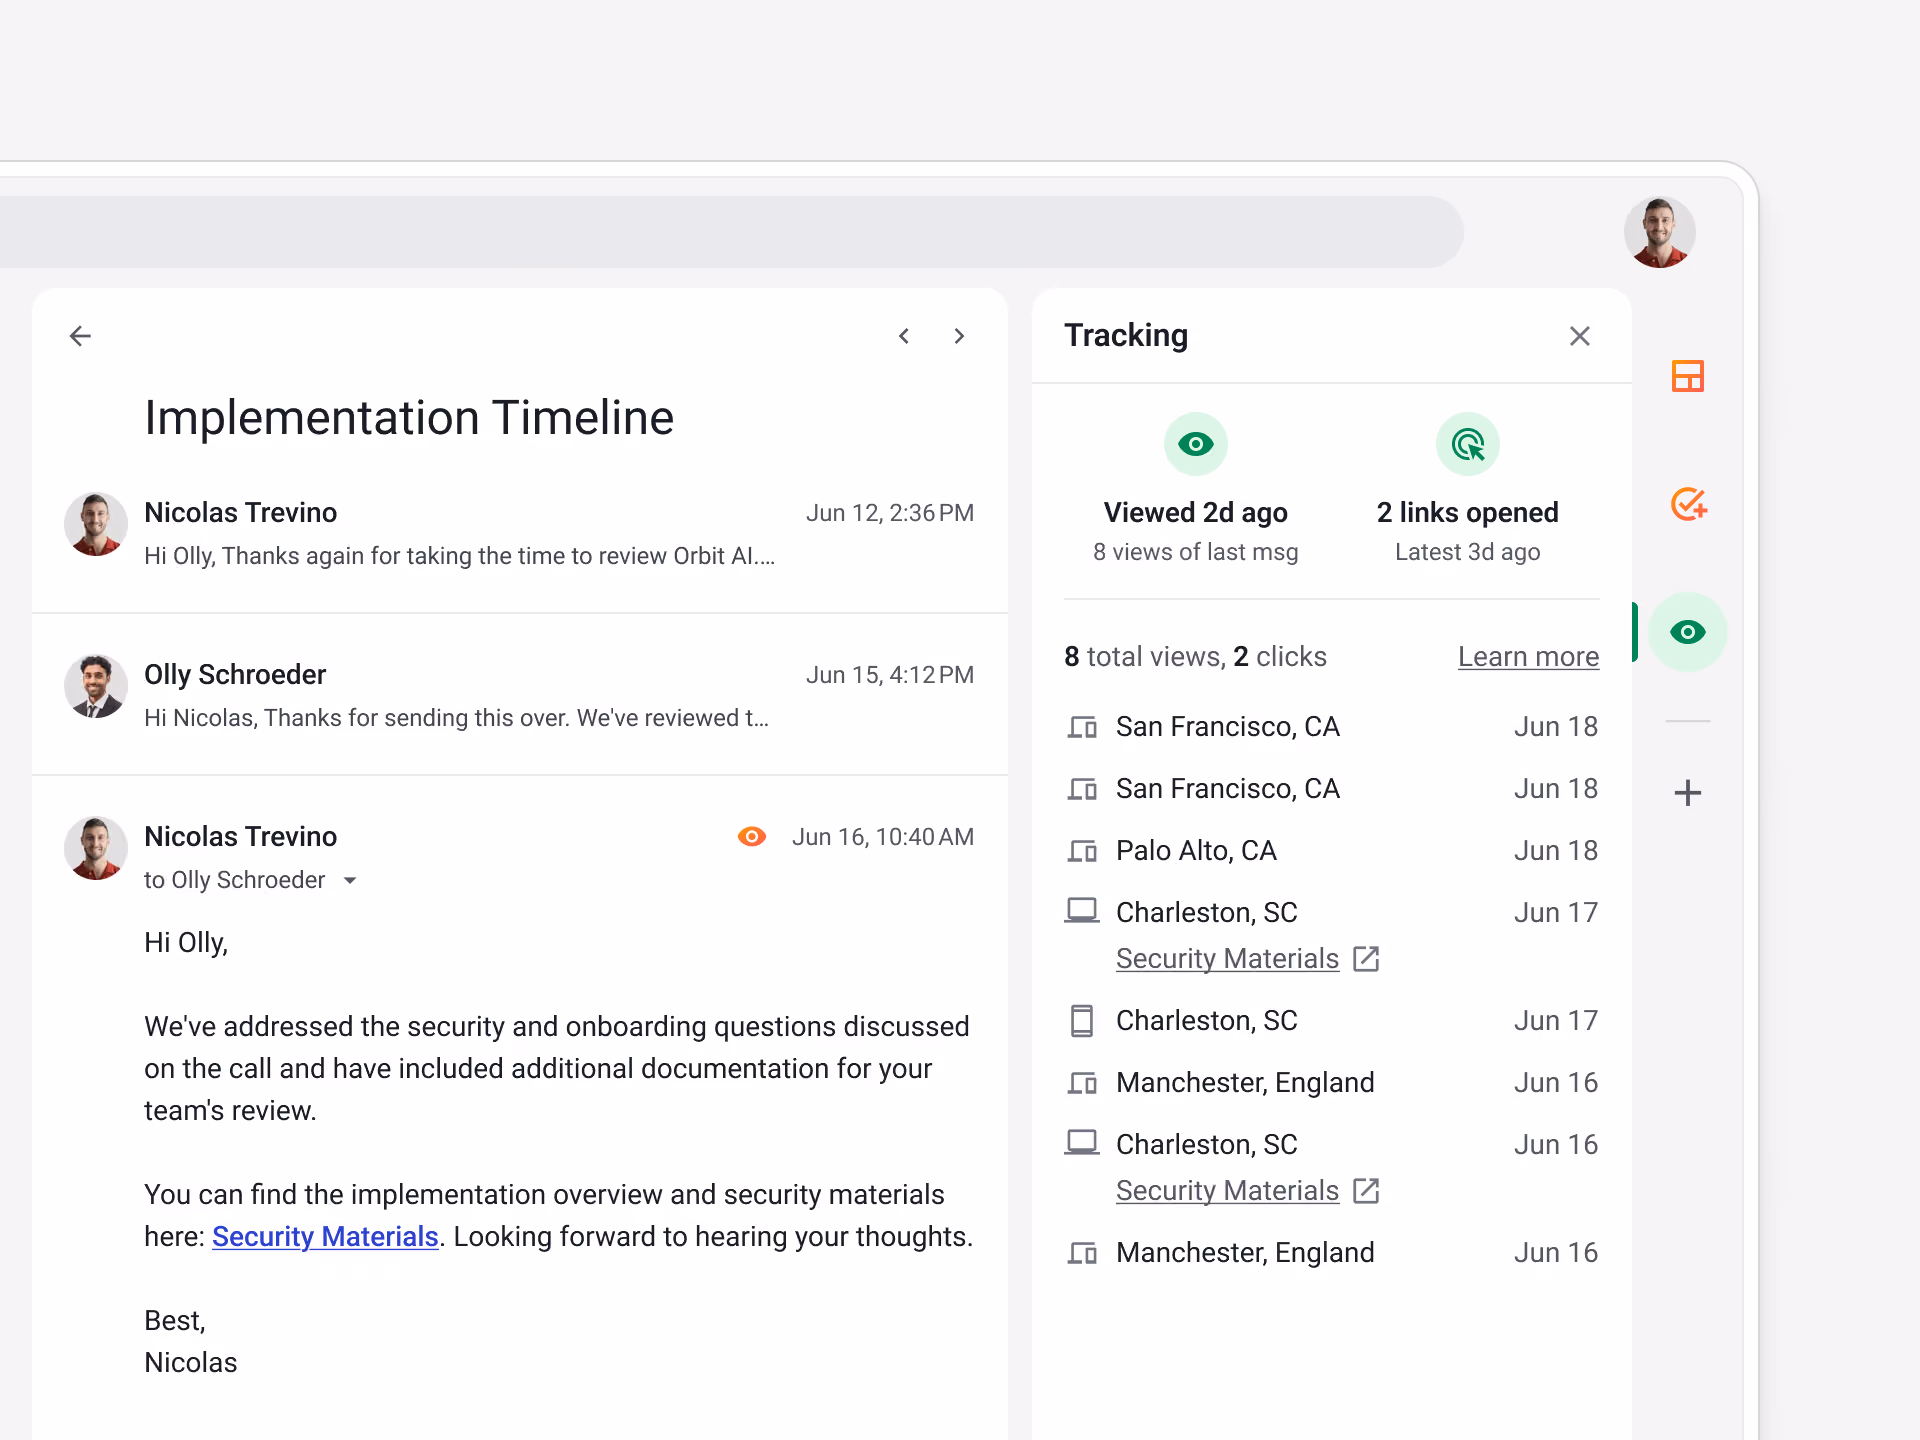Click the 'Jun 15, 4:12 PM' timestamp
1920x1440 pixels.
click(890, 675)
